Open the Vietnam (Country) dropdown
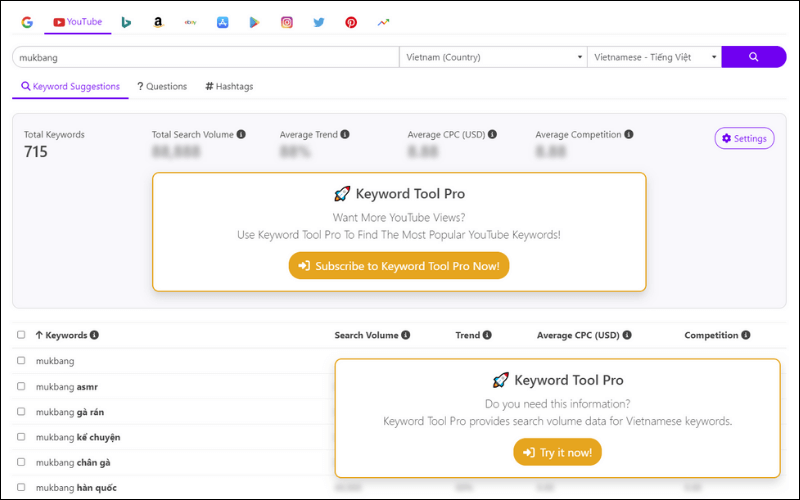Screen dimensions: 800x500 tap(493, 57)
